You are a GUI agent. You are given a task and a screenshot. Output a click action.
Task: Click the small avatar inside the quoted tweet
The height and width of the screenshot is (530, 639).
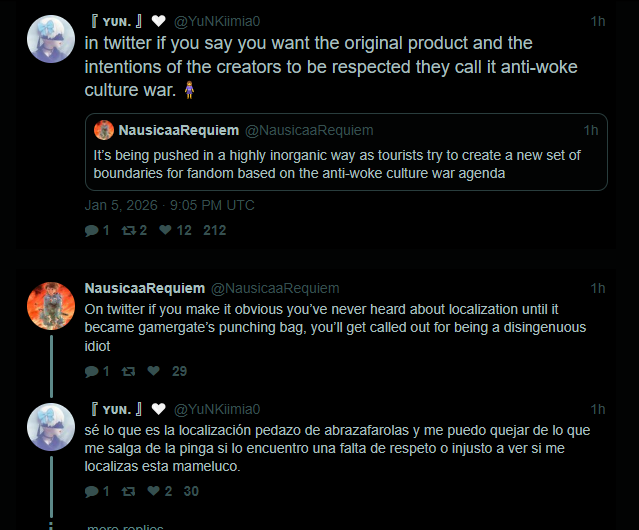[104, 130]
